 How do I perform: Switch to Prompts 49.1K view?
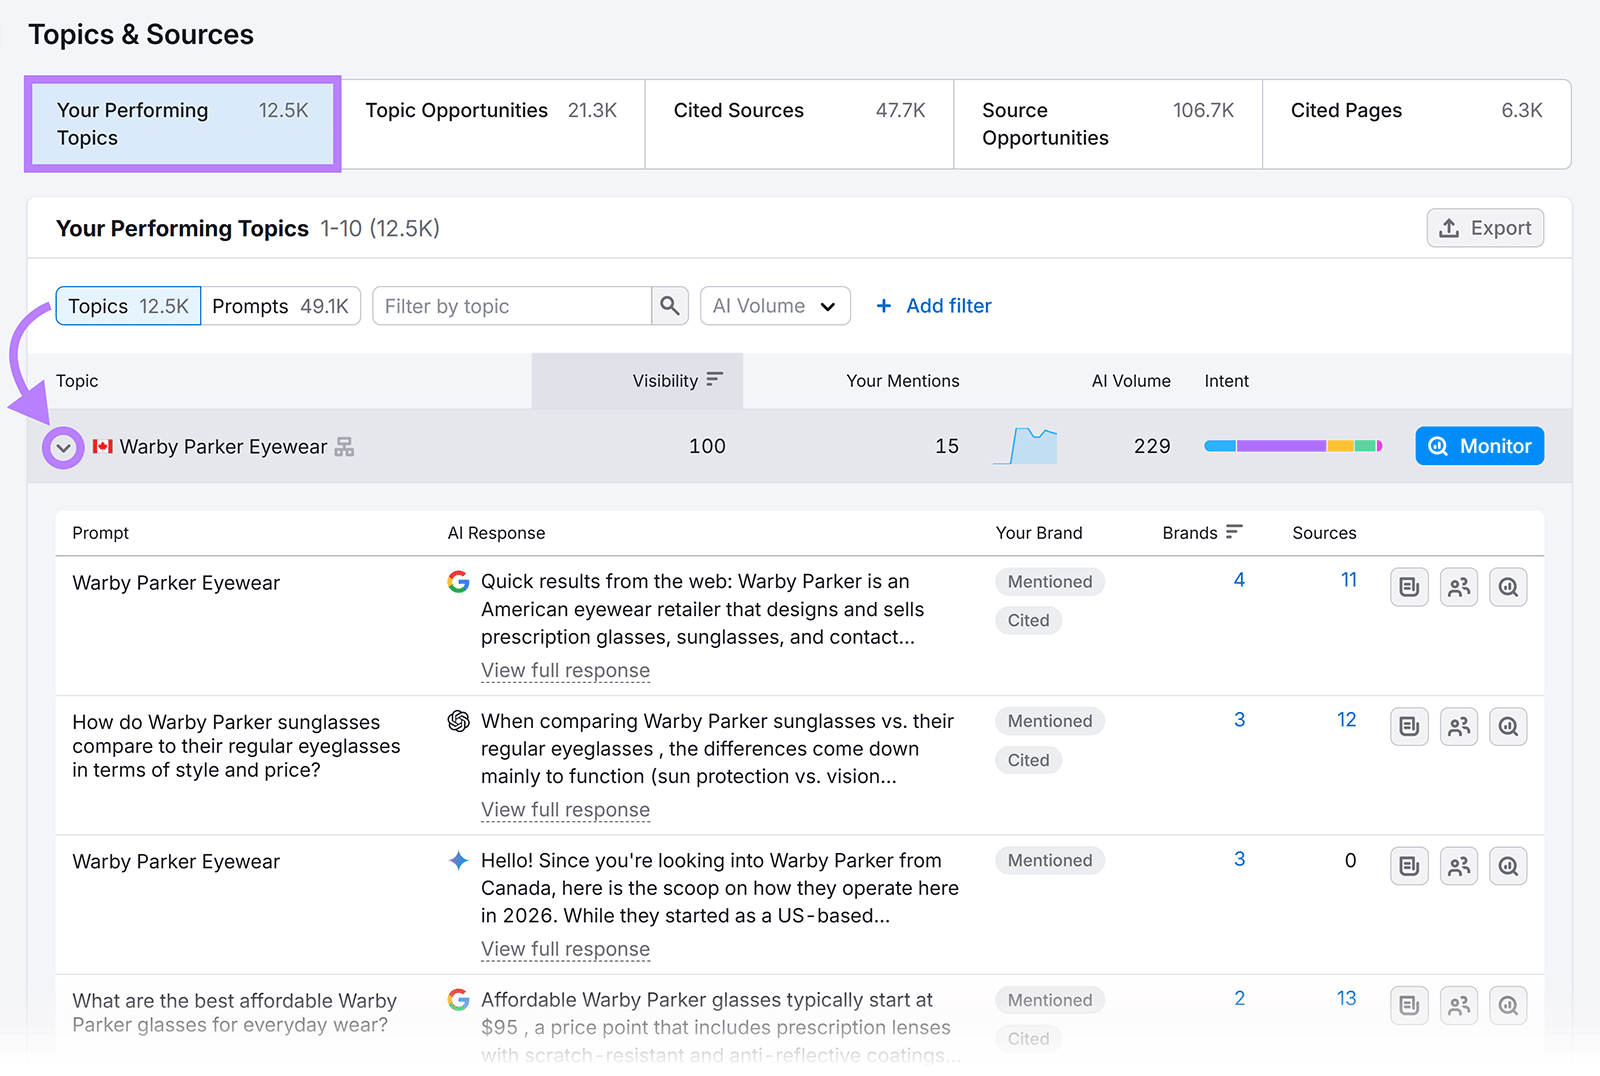281,306
